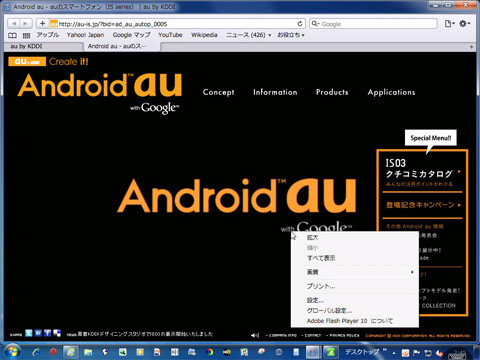Go forward with the browser forward arrow
Image resolution: width=480 pixels, height=360 pixels.
click(x=25, y=24)
